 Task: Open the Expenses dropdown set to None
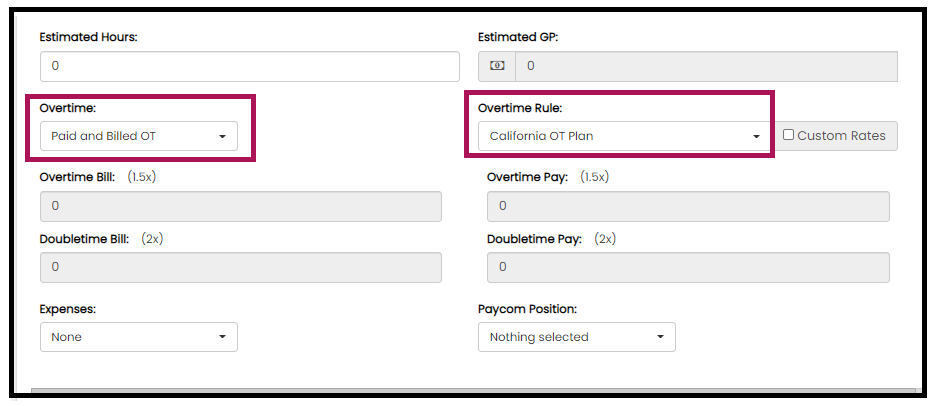pyautogui.click(x=139, y=337)
